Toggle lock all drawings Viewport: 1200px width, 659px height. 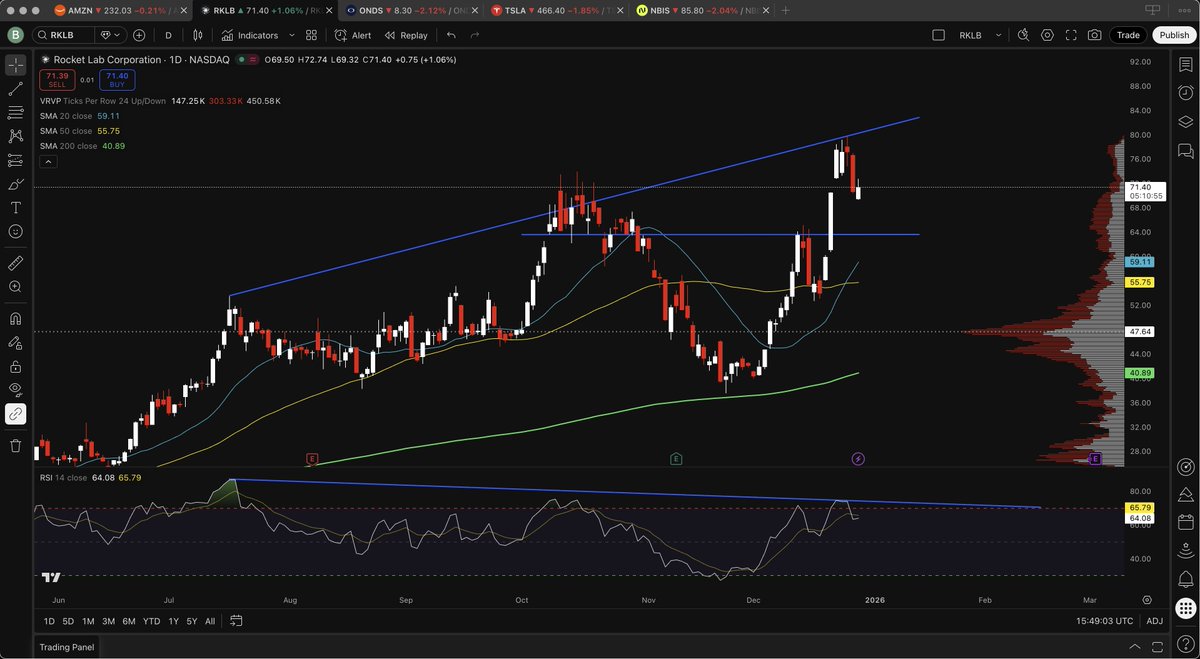pyautogui.click(x=15, y=366)
